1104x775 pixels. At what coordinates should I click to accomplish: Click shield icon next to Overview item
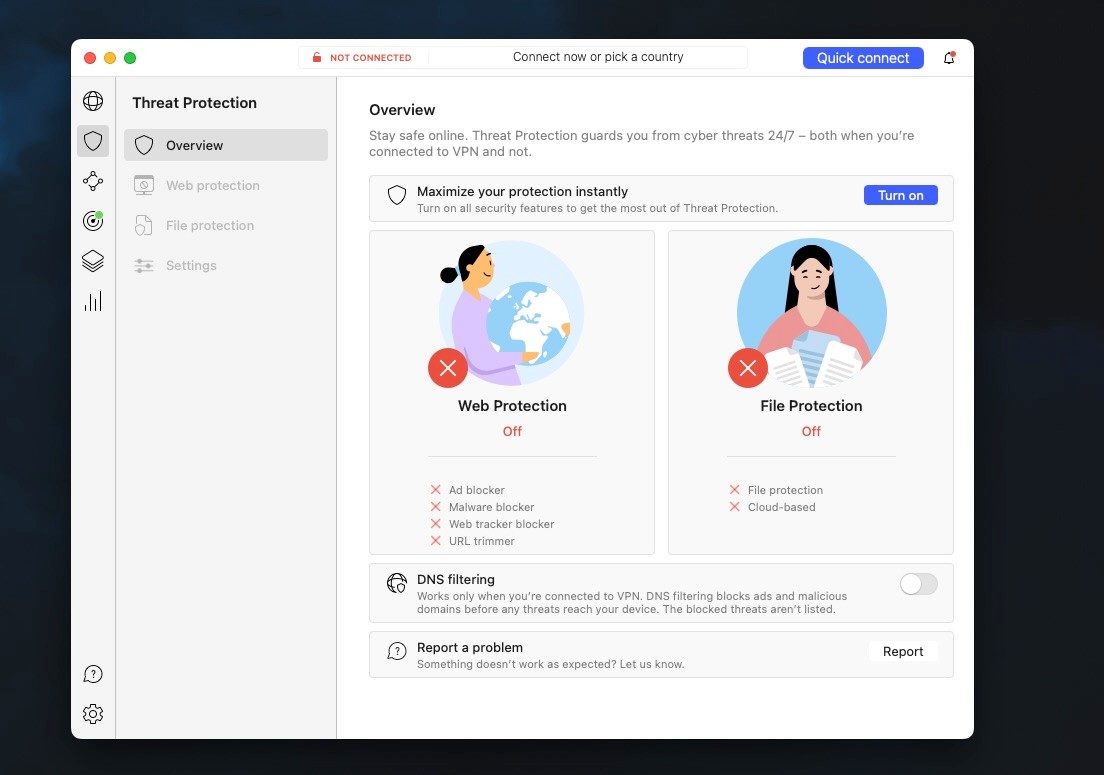click(144, 145)
